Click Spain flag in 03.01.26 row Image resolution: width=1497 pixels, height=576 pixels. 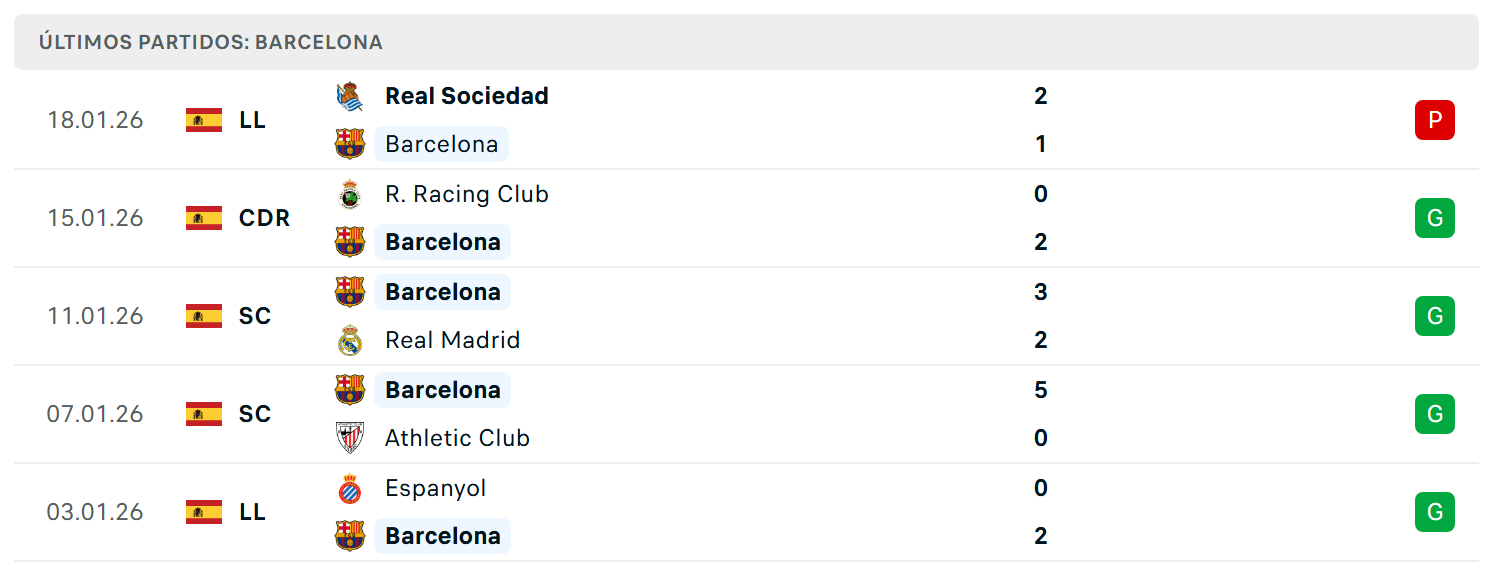[x=204, y=512]
